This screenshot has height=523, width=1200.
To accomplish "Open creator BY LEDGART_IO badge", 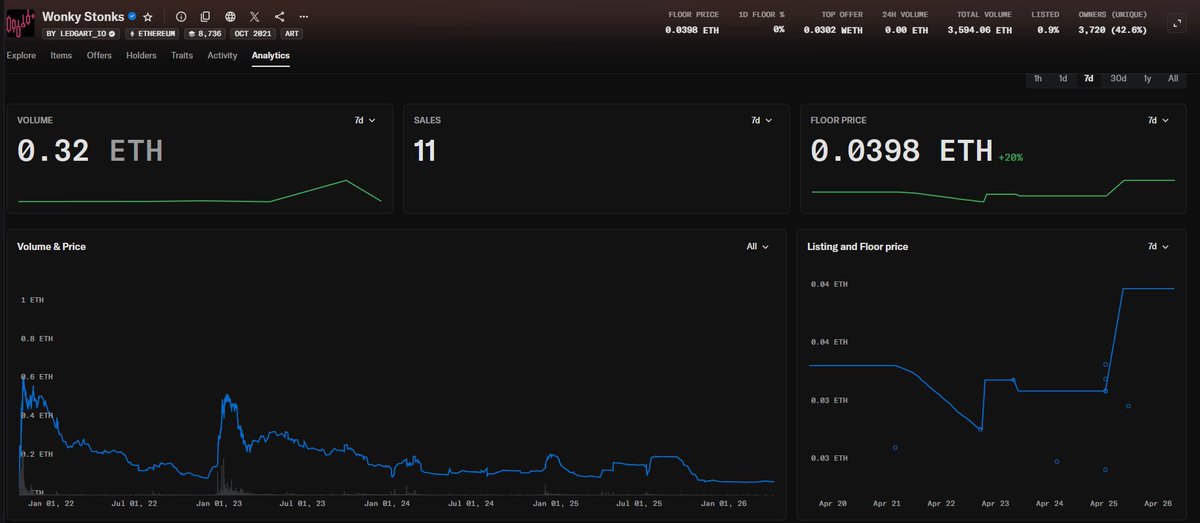I will 82,33.
